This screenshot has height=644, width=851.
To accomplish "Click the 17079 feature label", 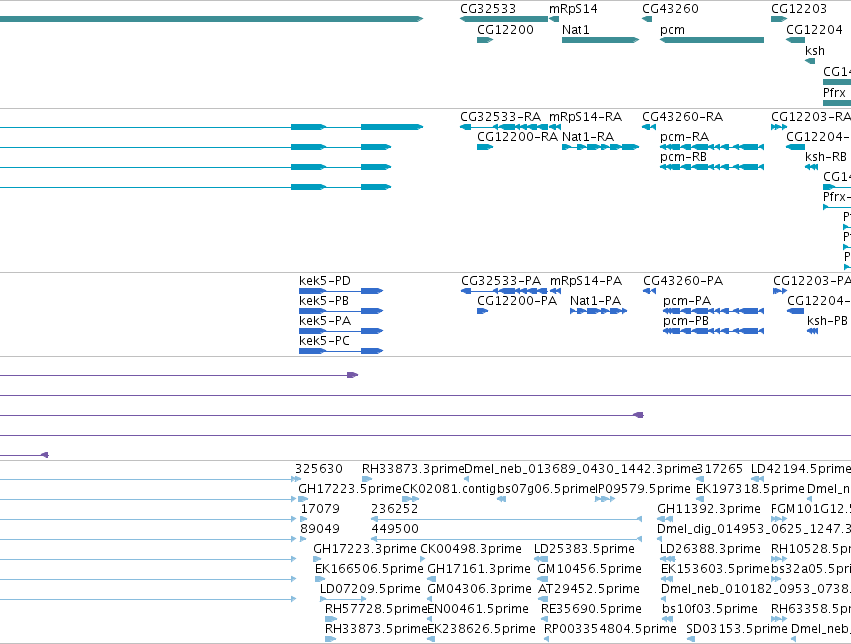I will [x=320, y=509].
